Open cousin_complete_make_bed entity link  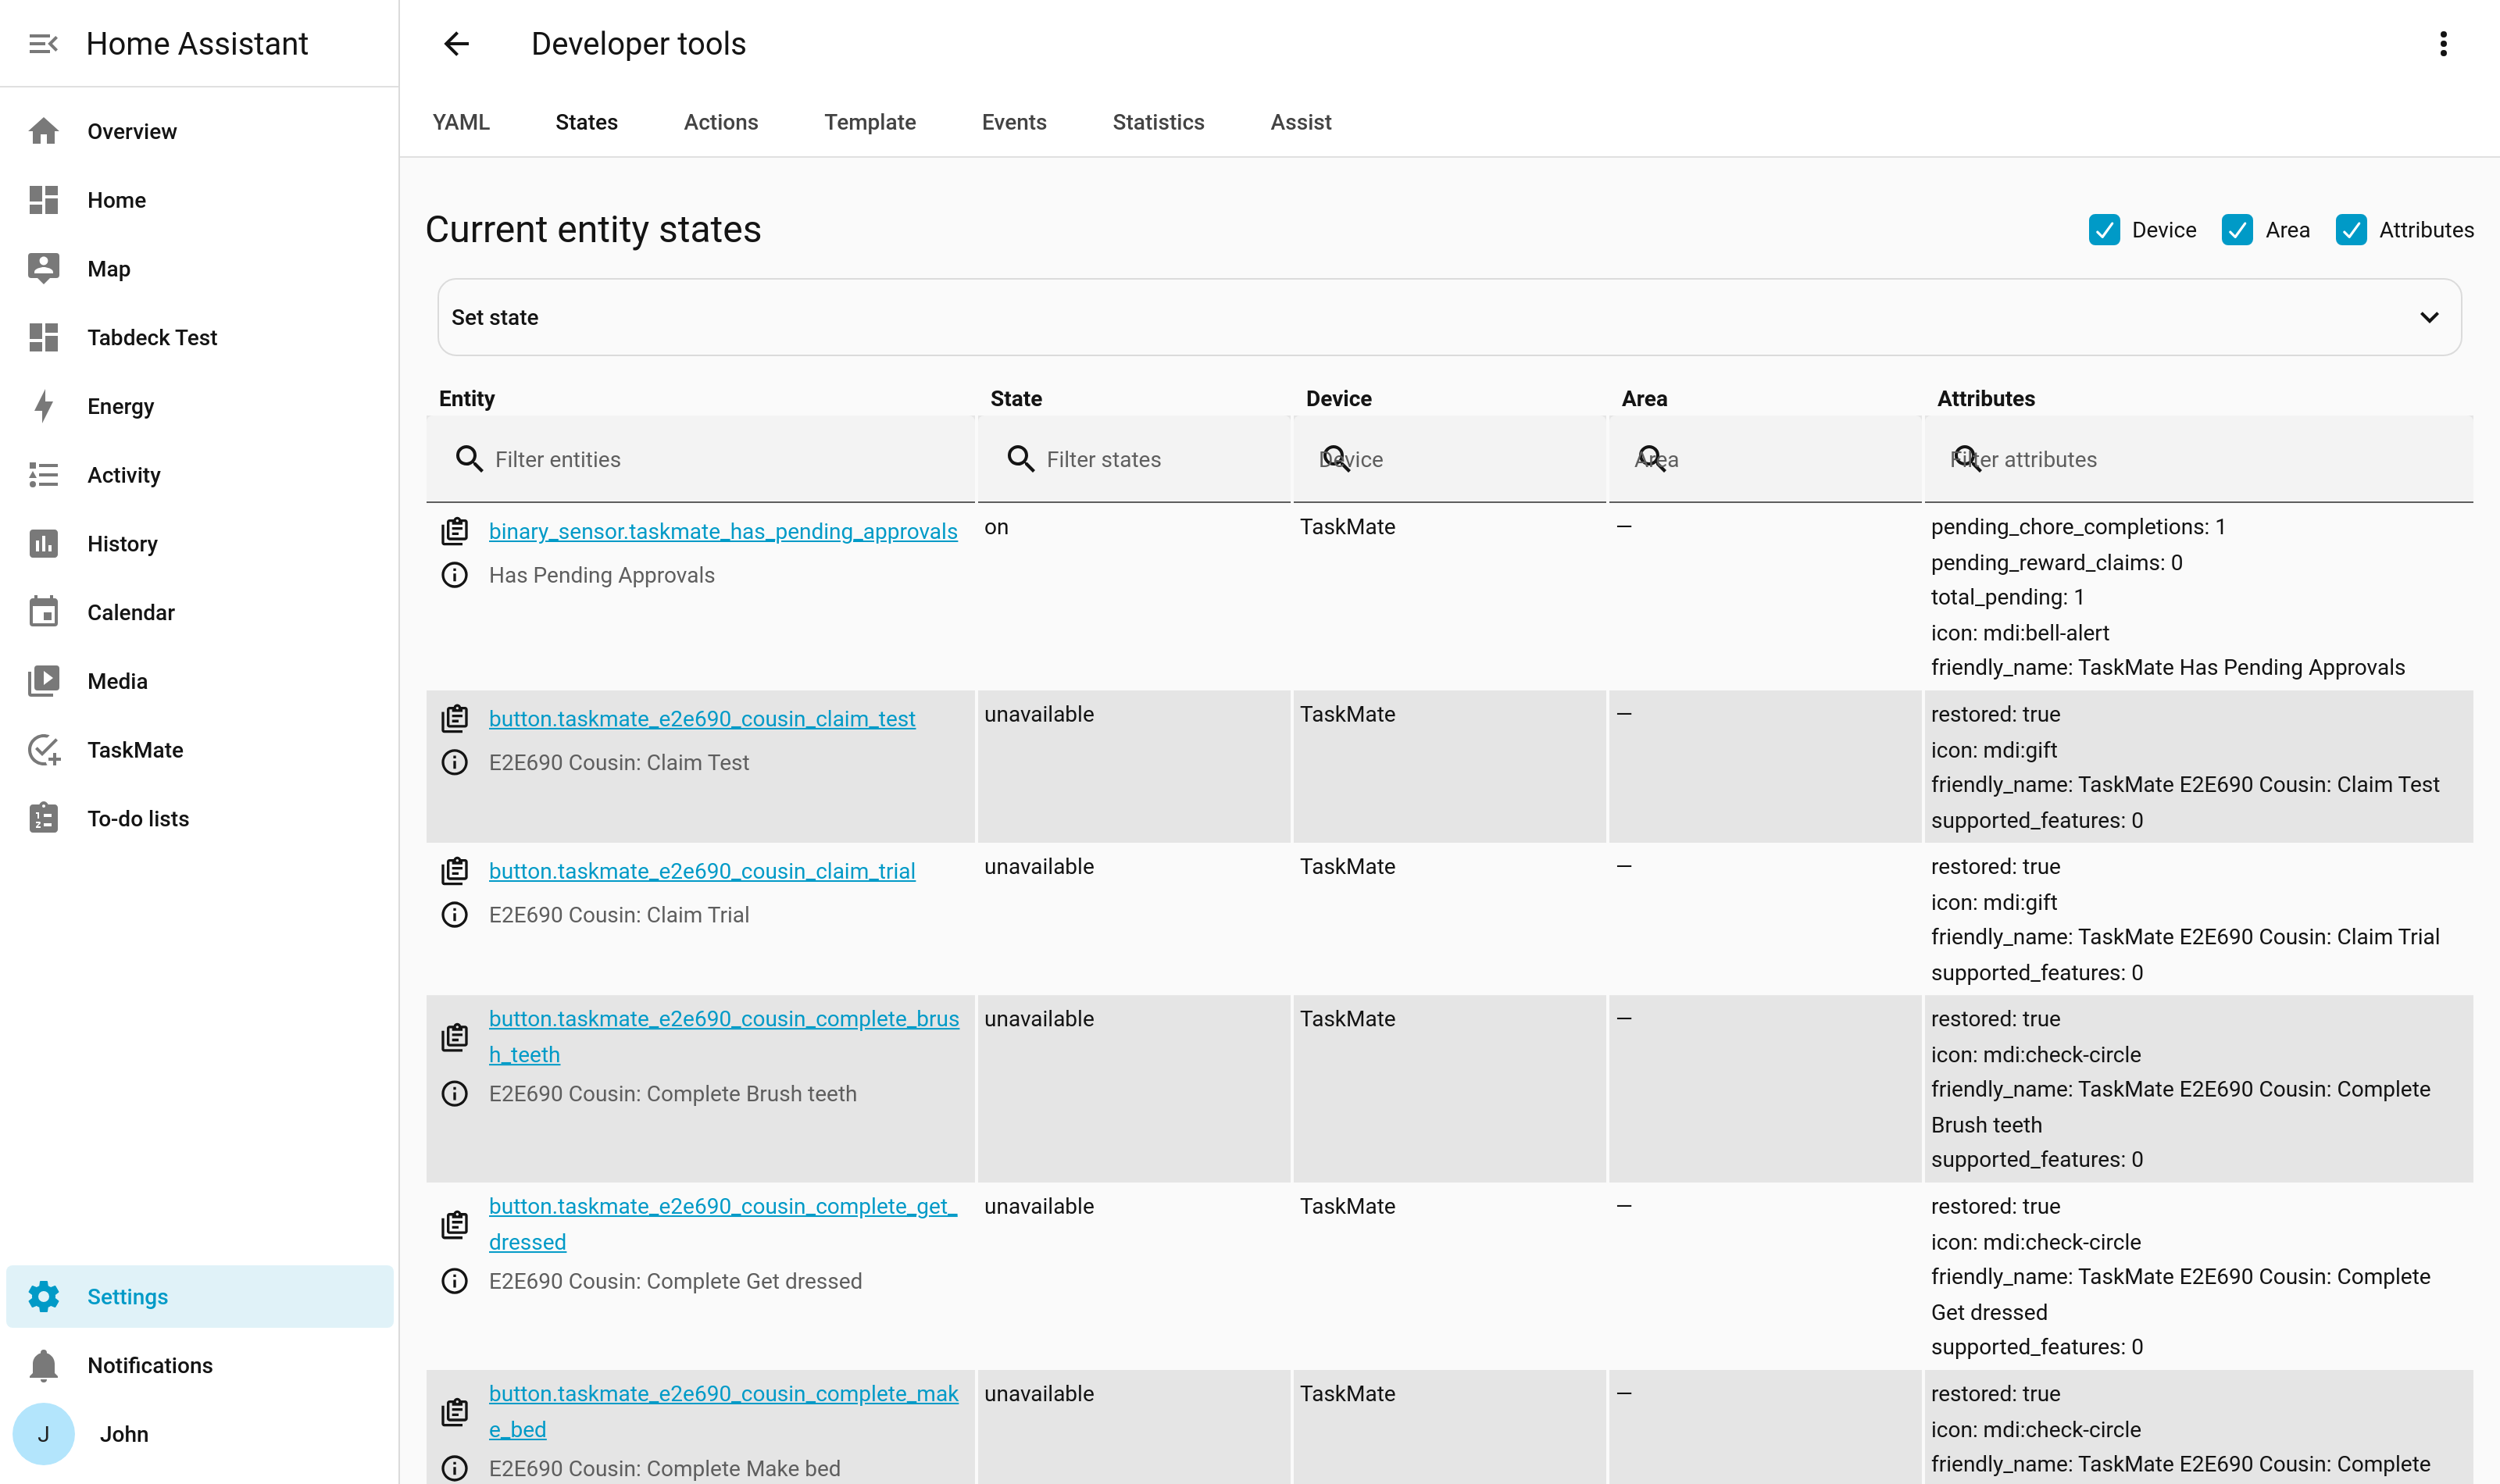coord(724,1412)
